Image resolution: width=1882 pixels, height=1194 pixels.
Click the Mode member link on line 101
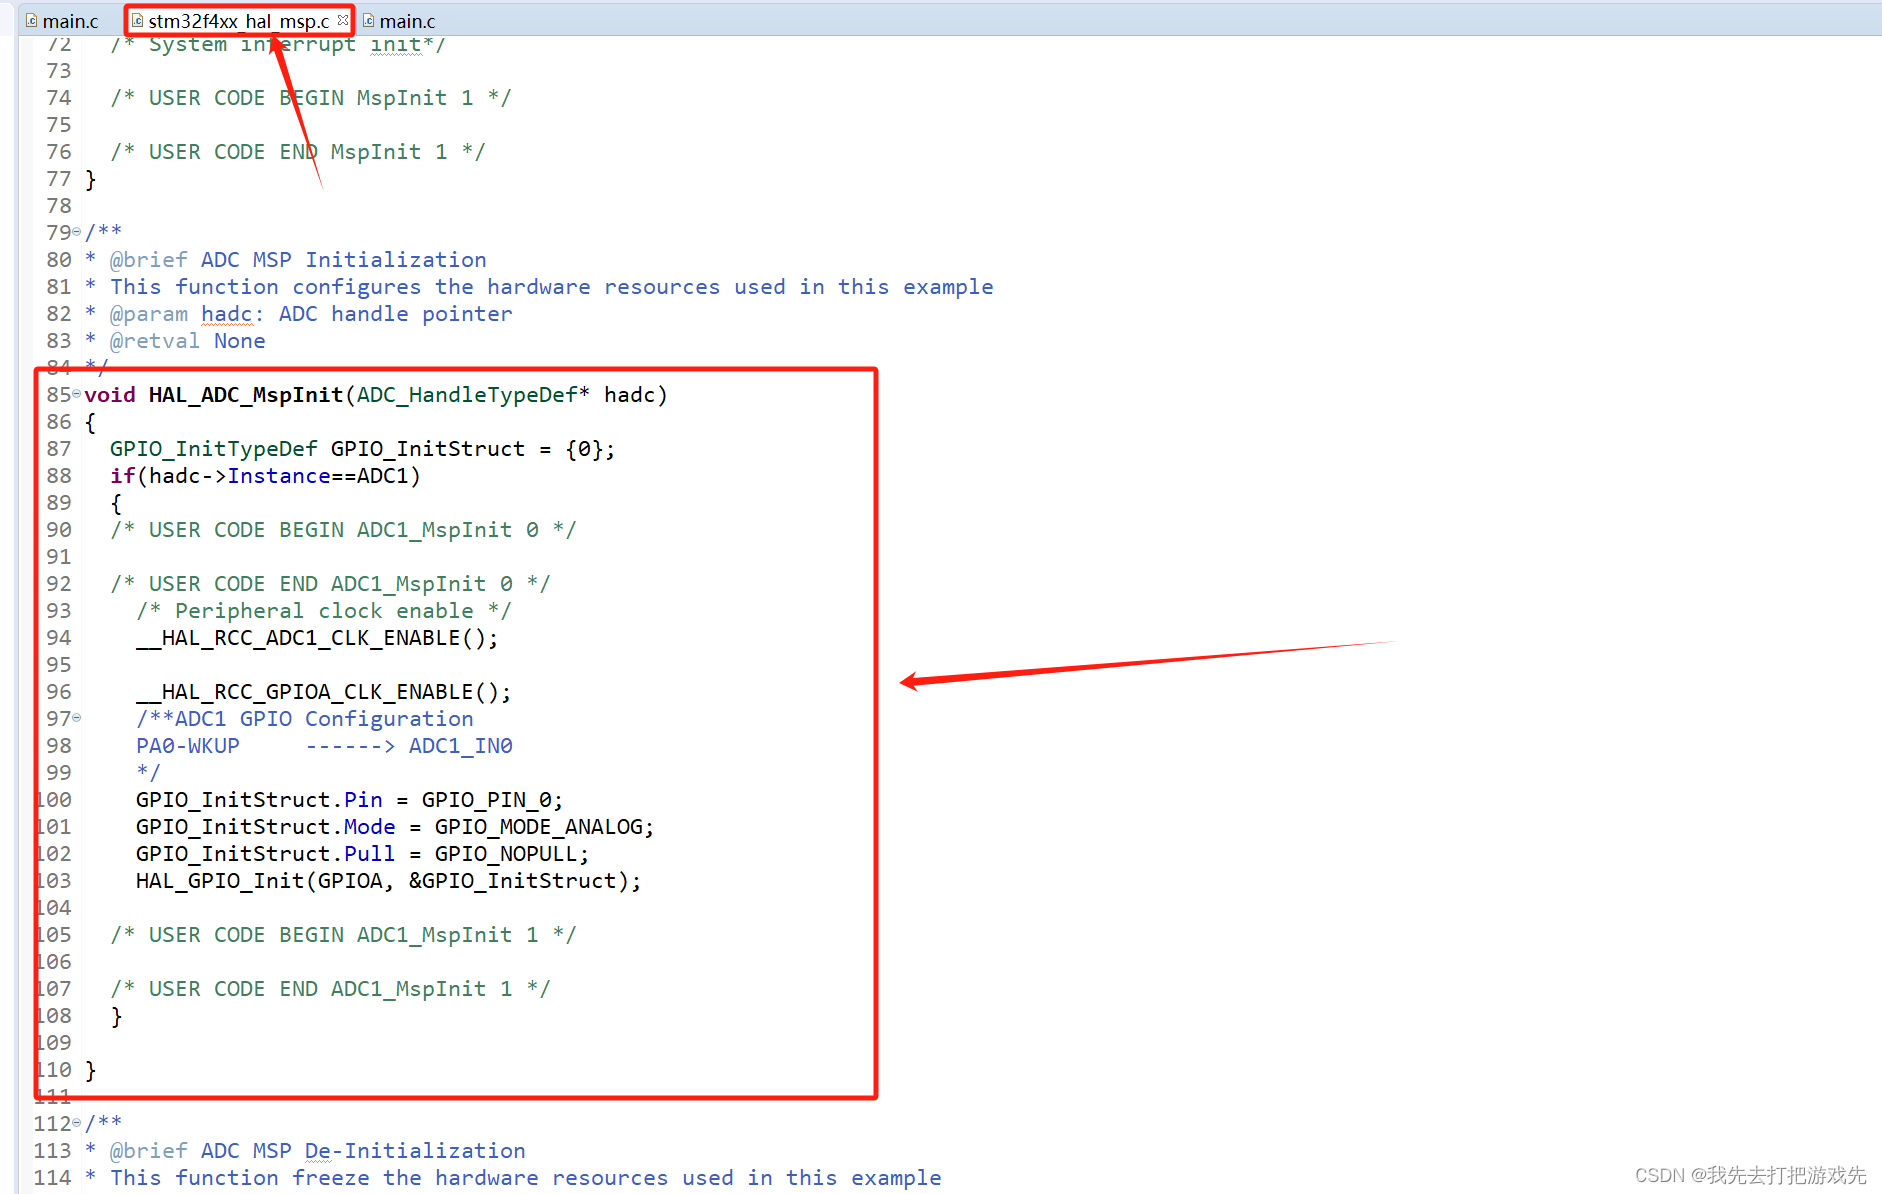coord(370,827)
